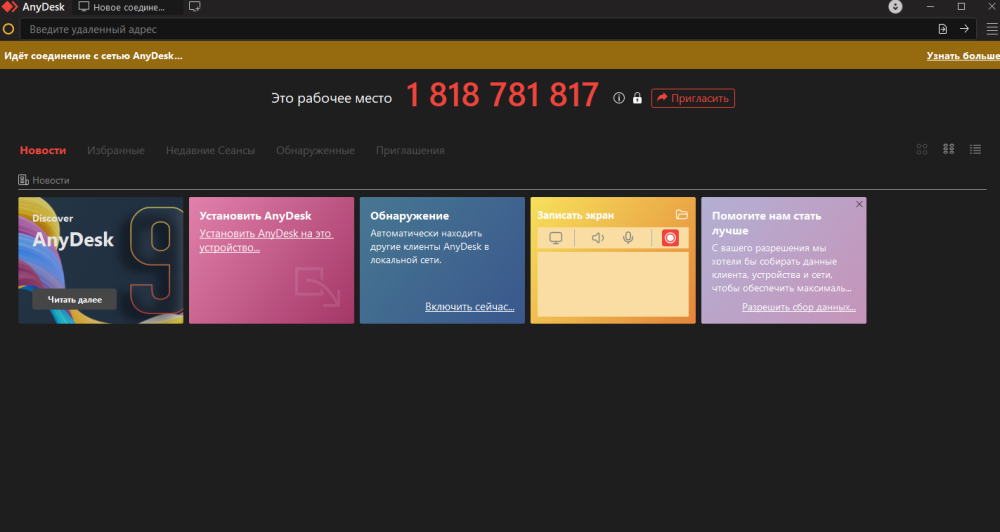Open the Недавние Сеансы tab
The image size is (1000, 532).
click(210, 151)
